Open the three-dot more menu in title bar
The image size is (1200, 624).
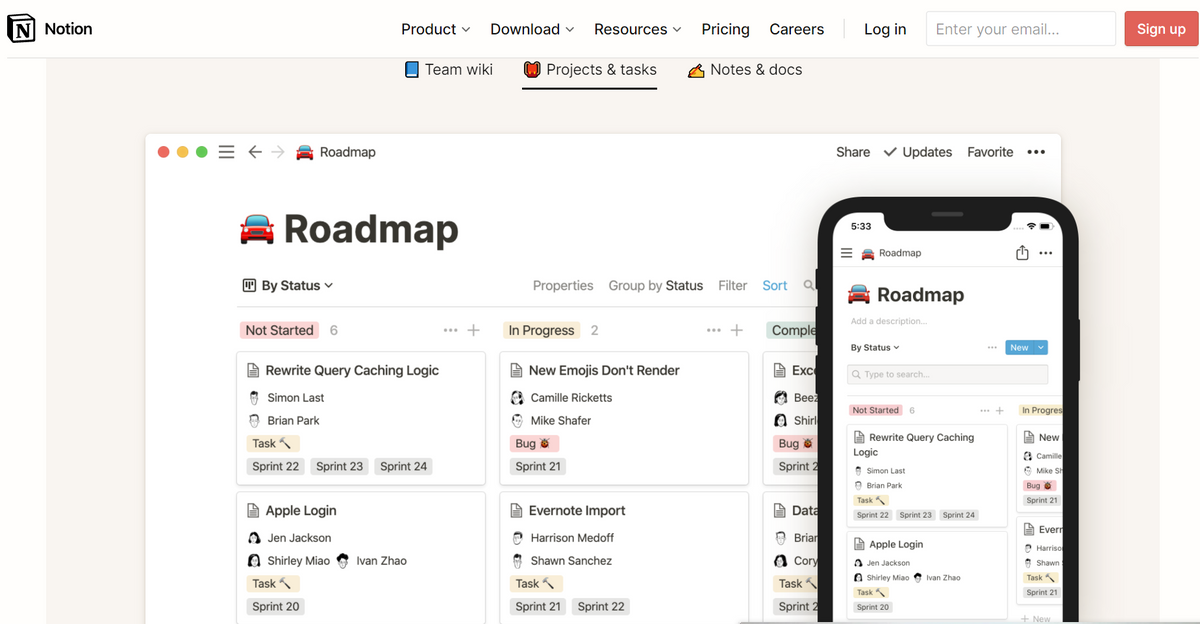pos(1036,152)
